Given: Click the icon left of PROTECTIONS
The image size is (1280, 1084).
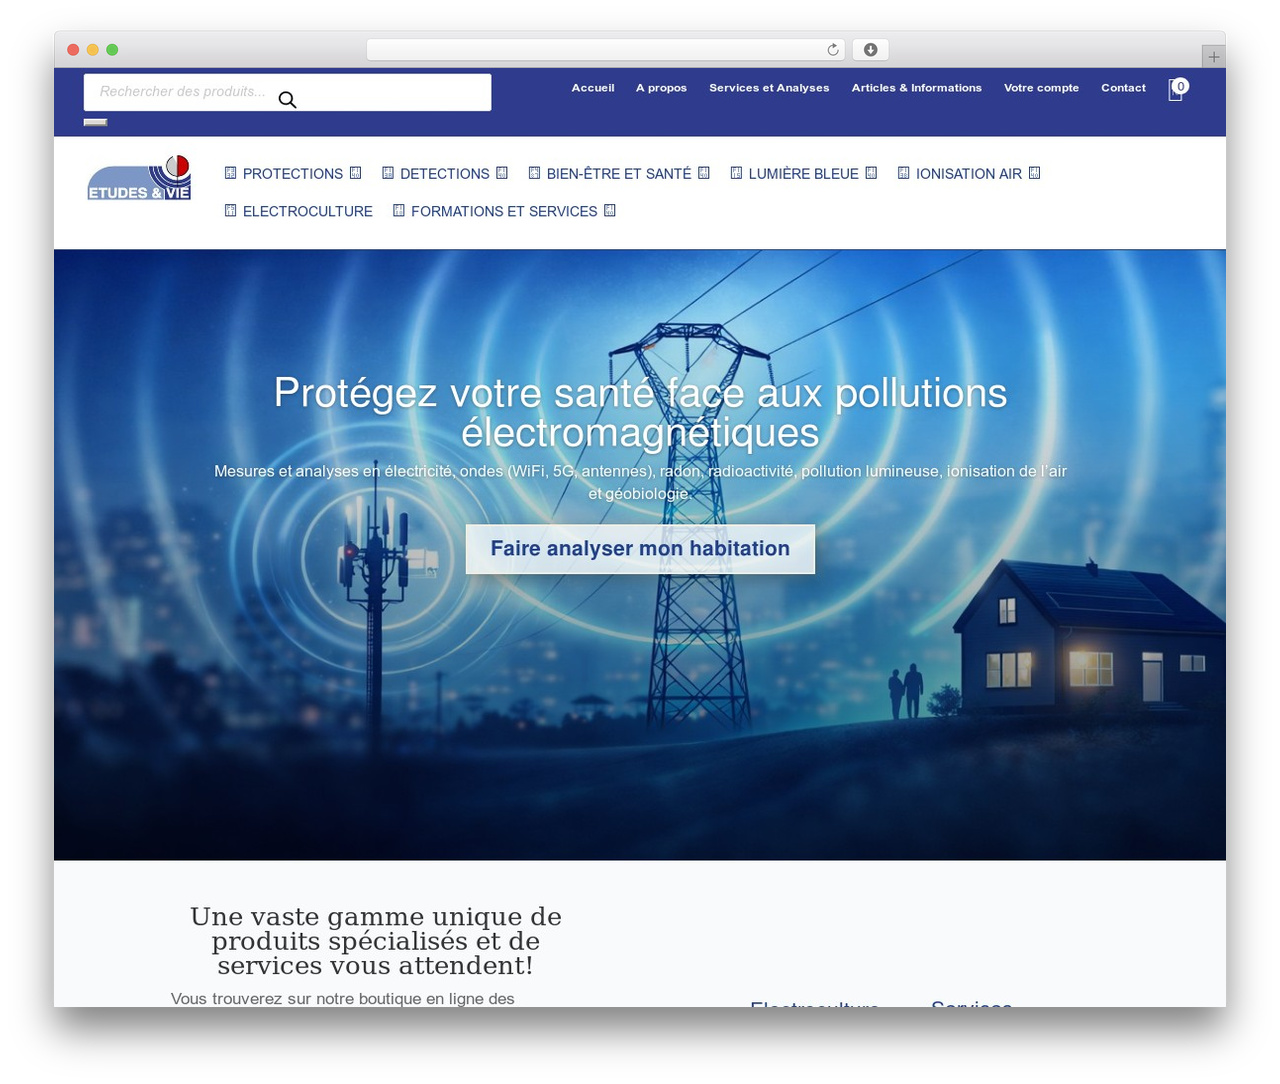Looking at the screenshot, I should pyautogui.click(x=231, y=173).
